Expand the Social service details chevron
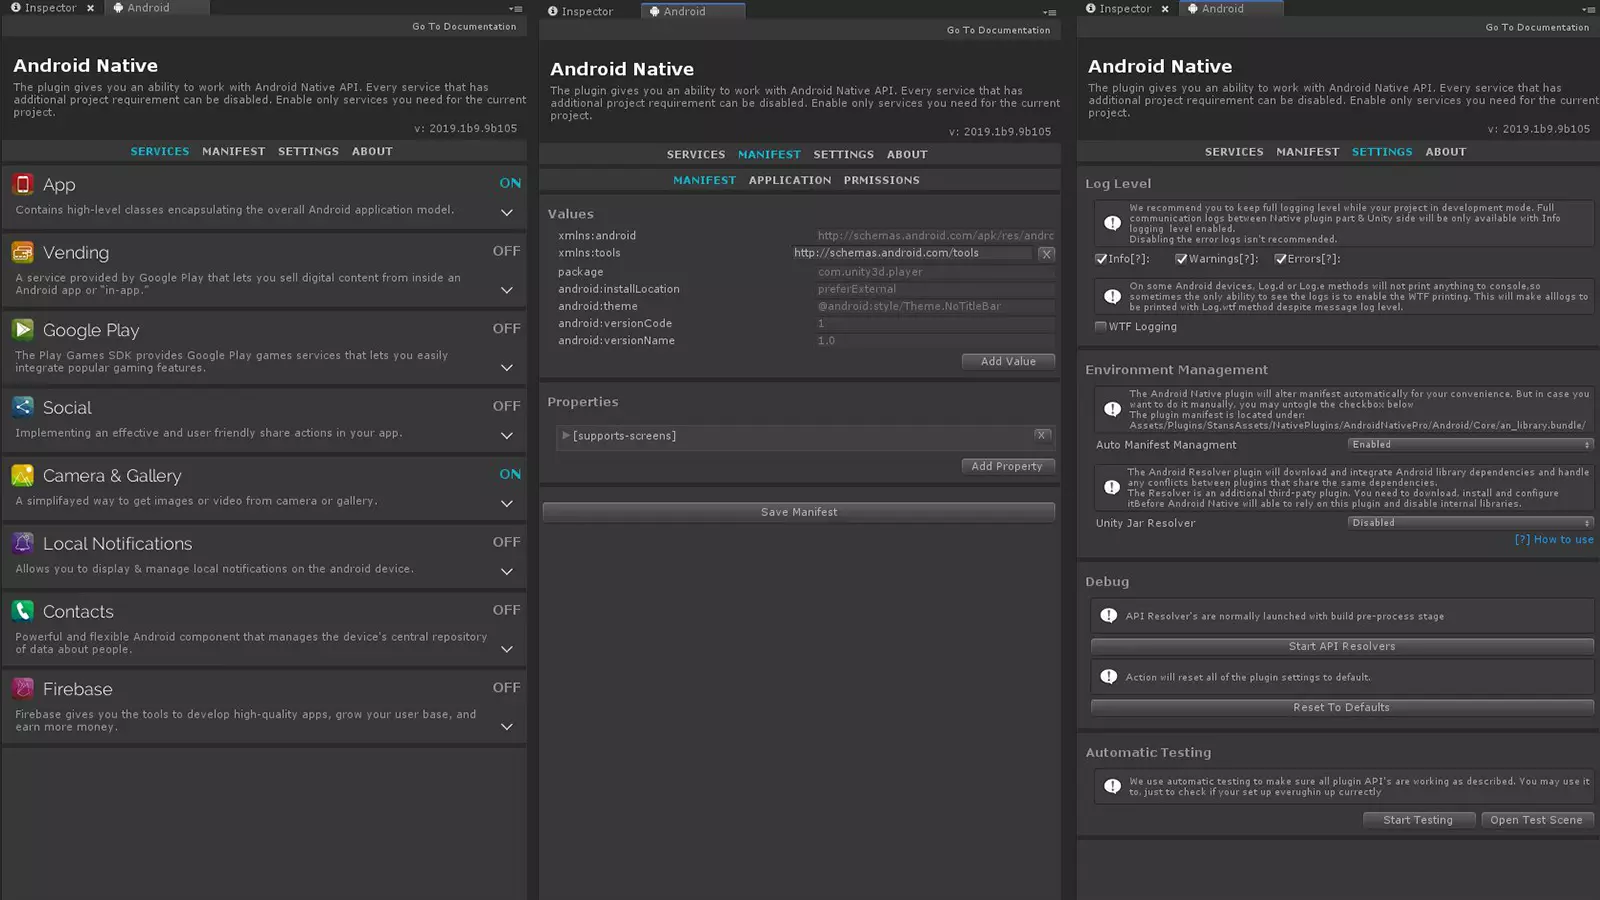1600x900 pixels. click(x=507, y=435)
